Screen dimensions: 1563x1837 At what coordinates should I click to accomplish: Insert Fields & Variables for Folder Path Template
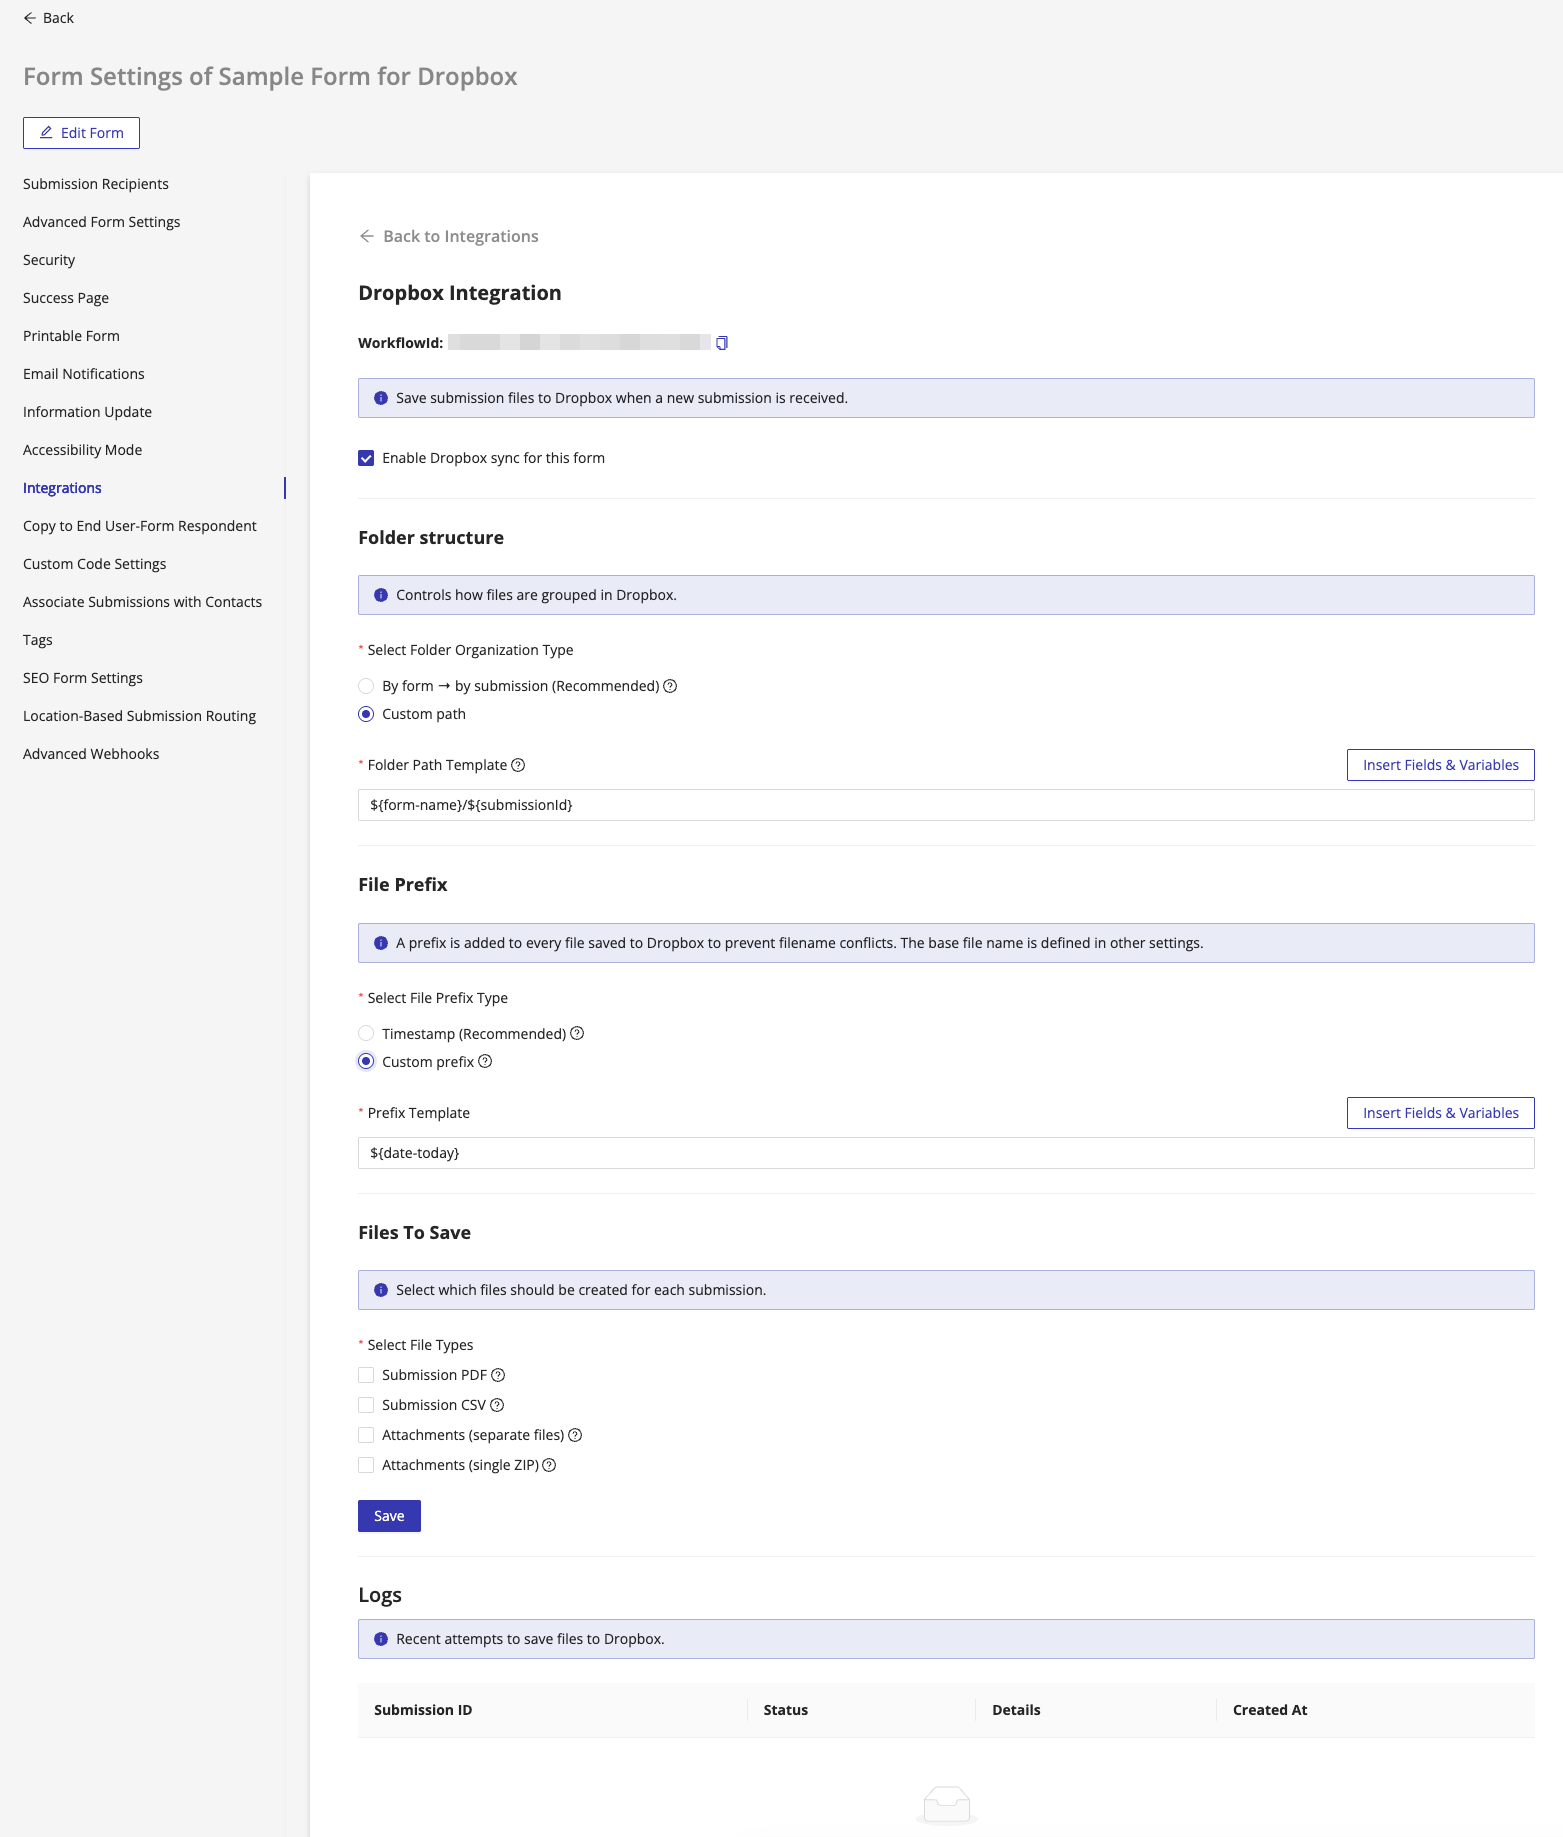point(1440,765)
